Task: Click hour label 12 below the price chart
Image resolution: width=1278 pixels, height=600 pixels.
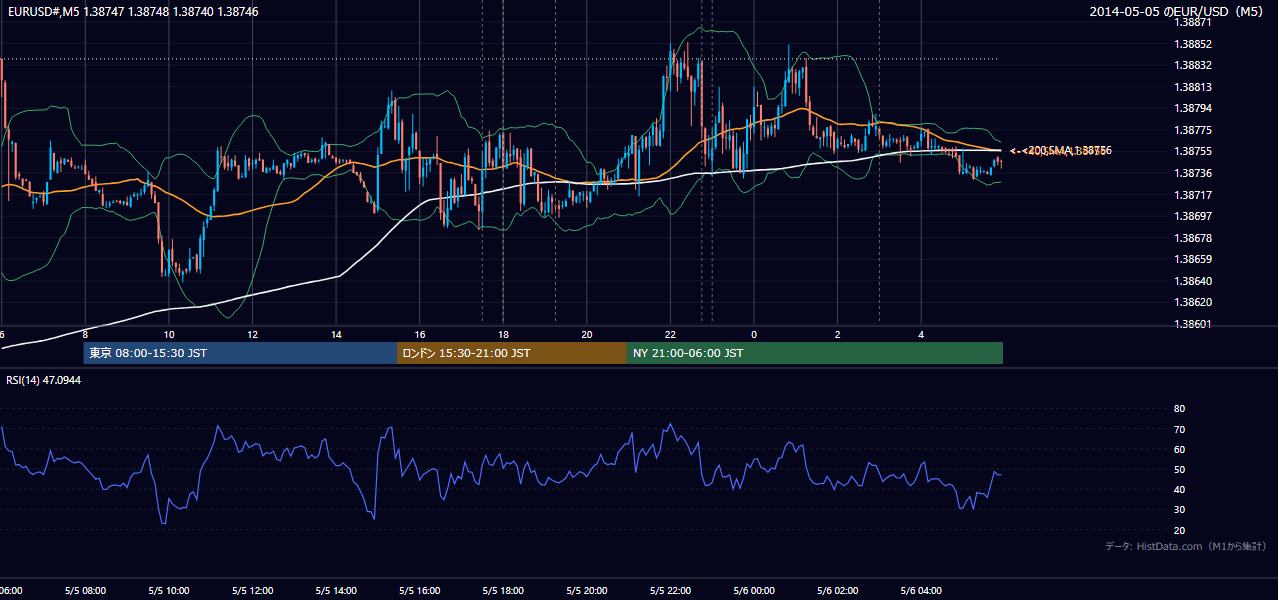Action: click(253, 334)
